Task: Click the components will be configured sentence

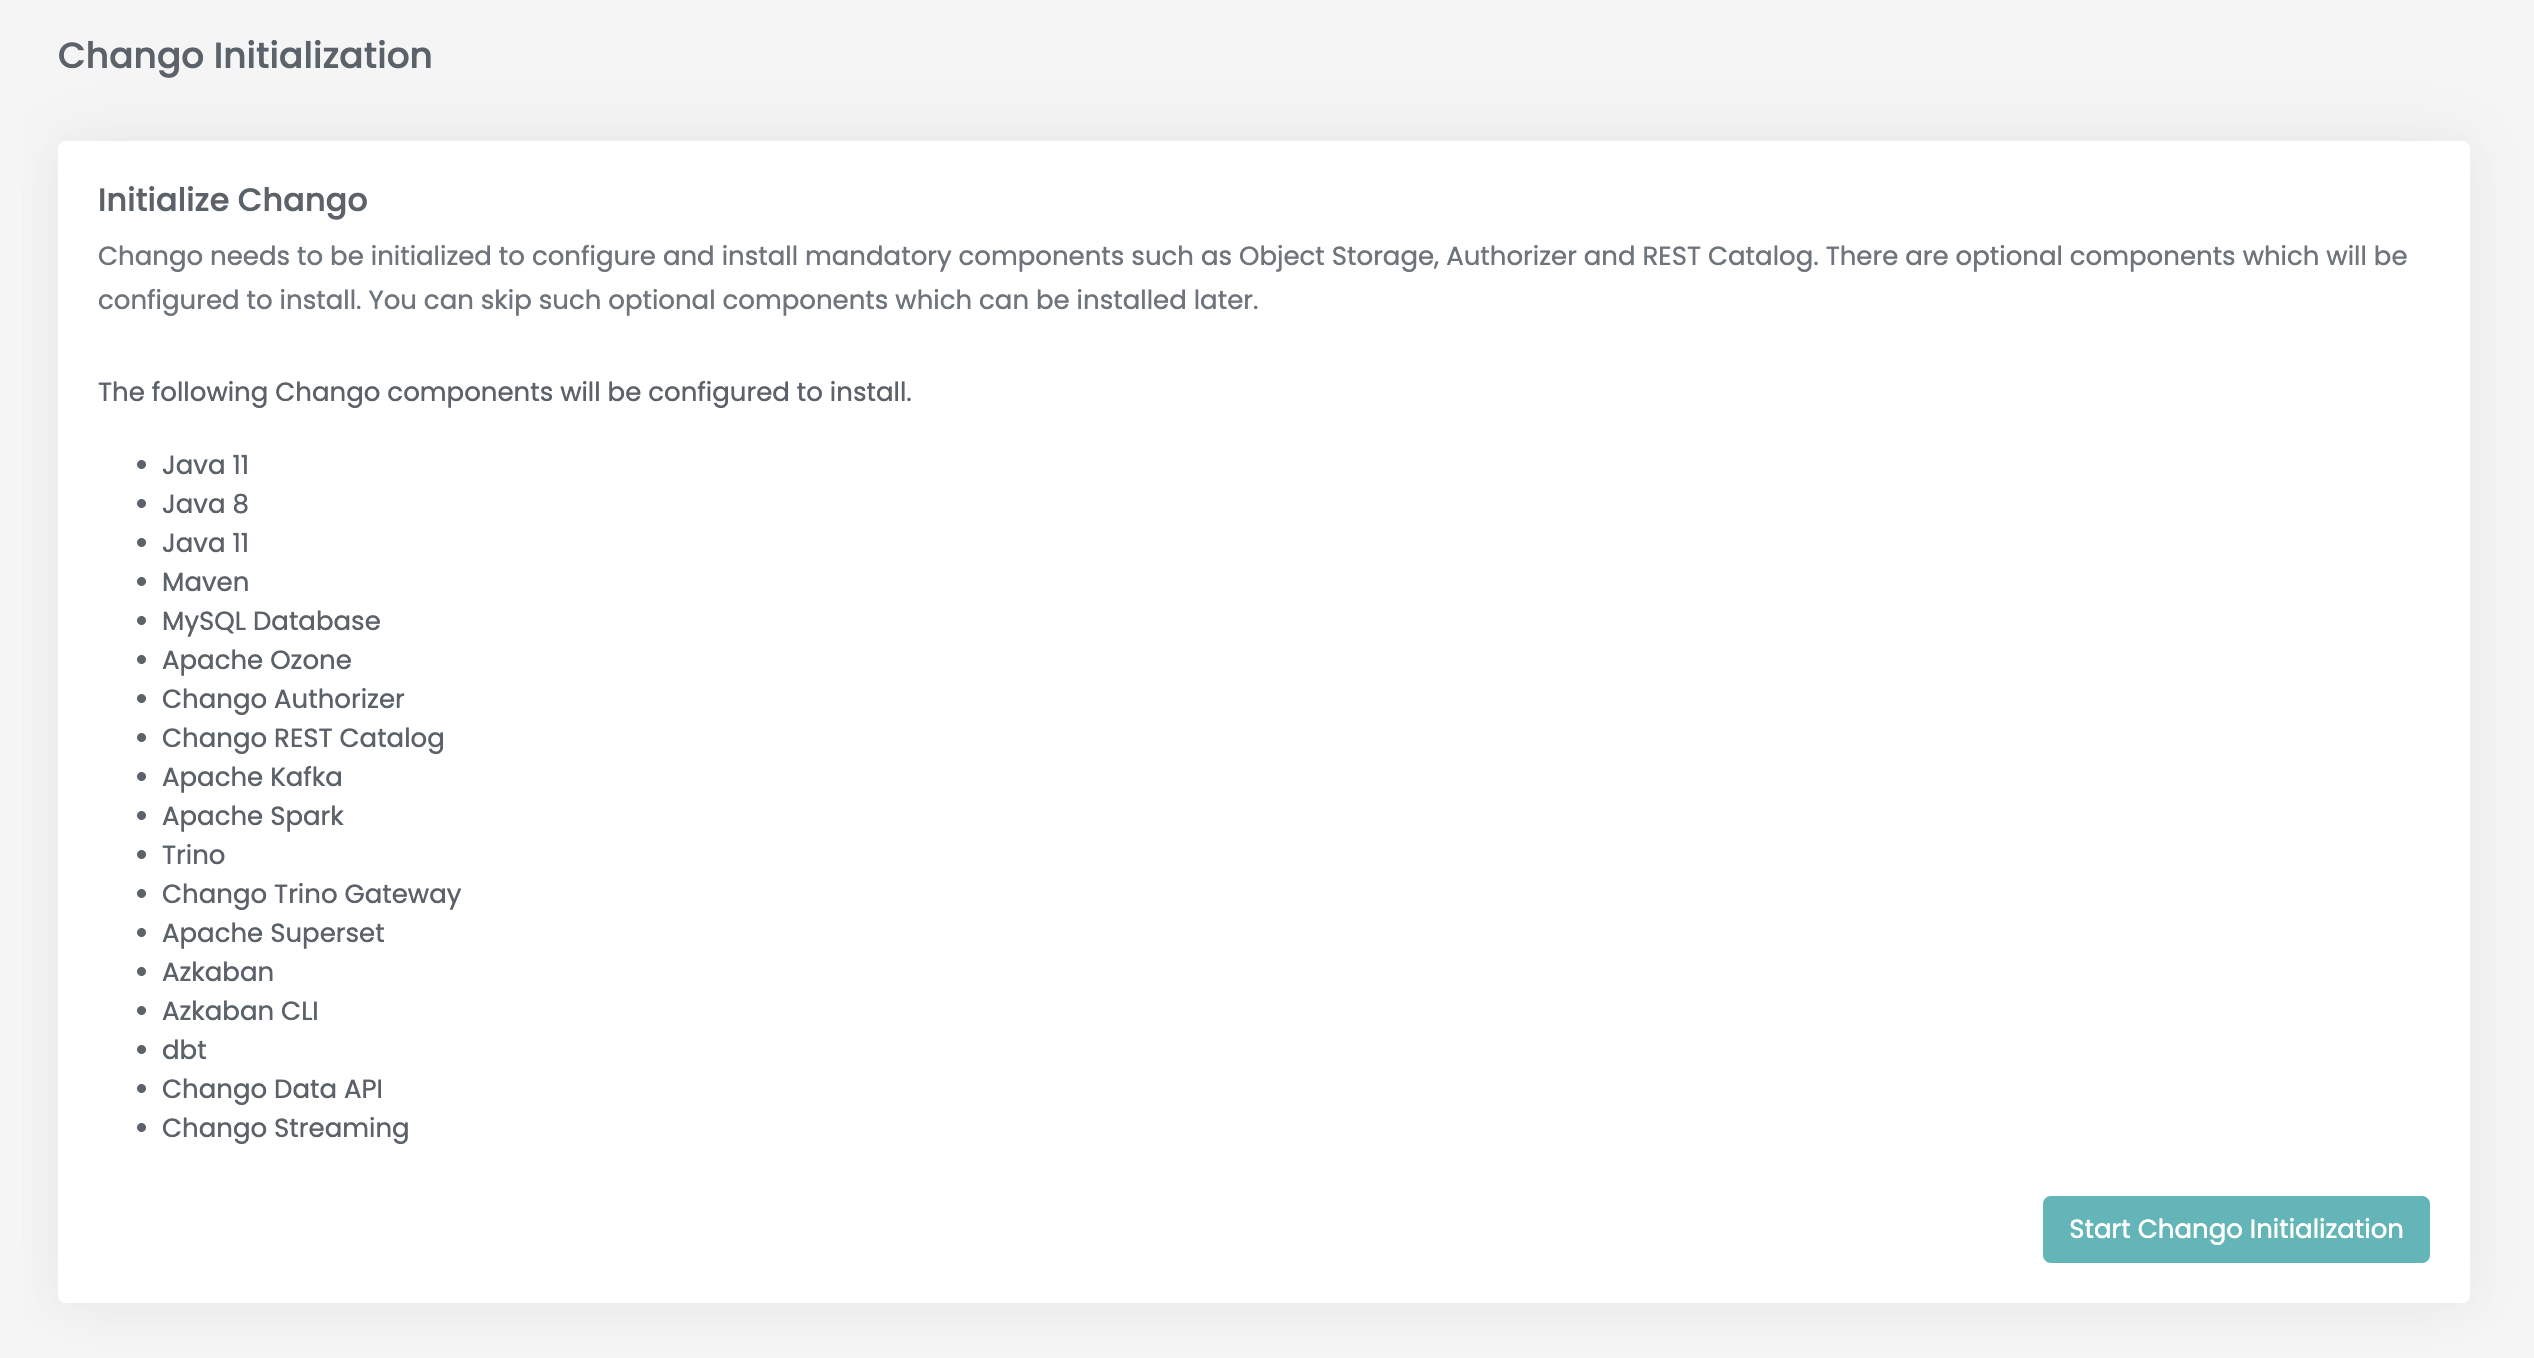Action: pyautogui.click(x=505, y=392)
